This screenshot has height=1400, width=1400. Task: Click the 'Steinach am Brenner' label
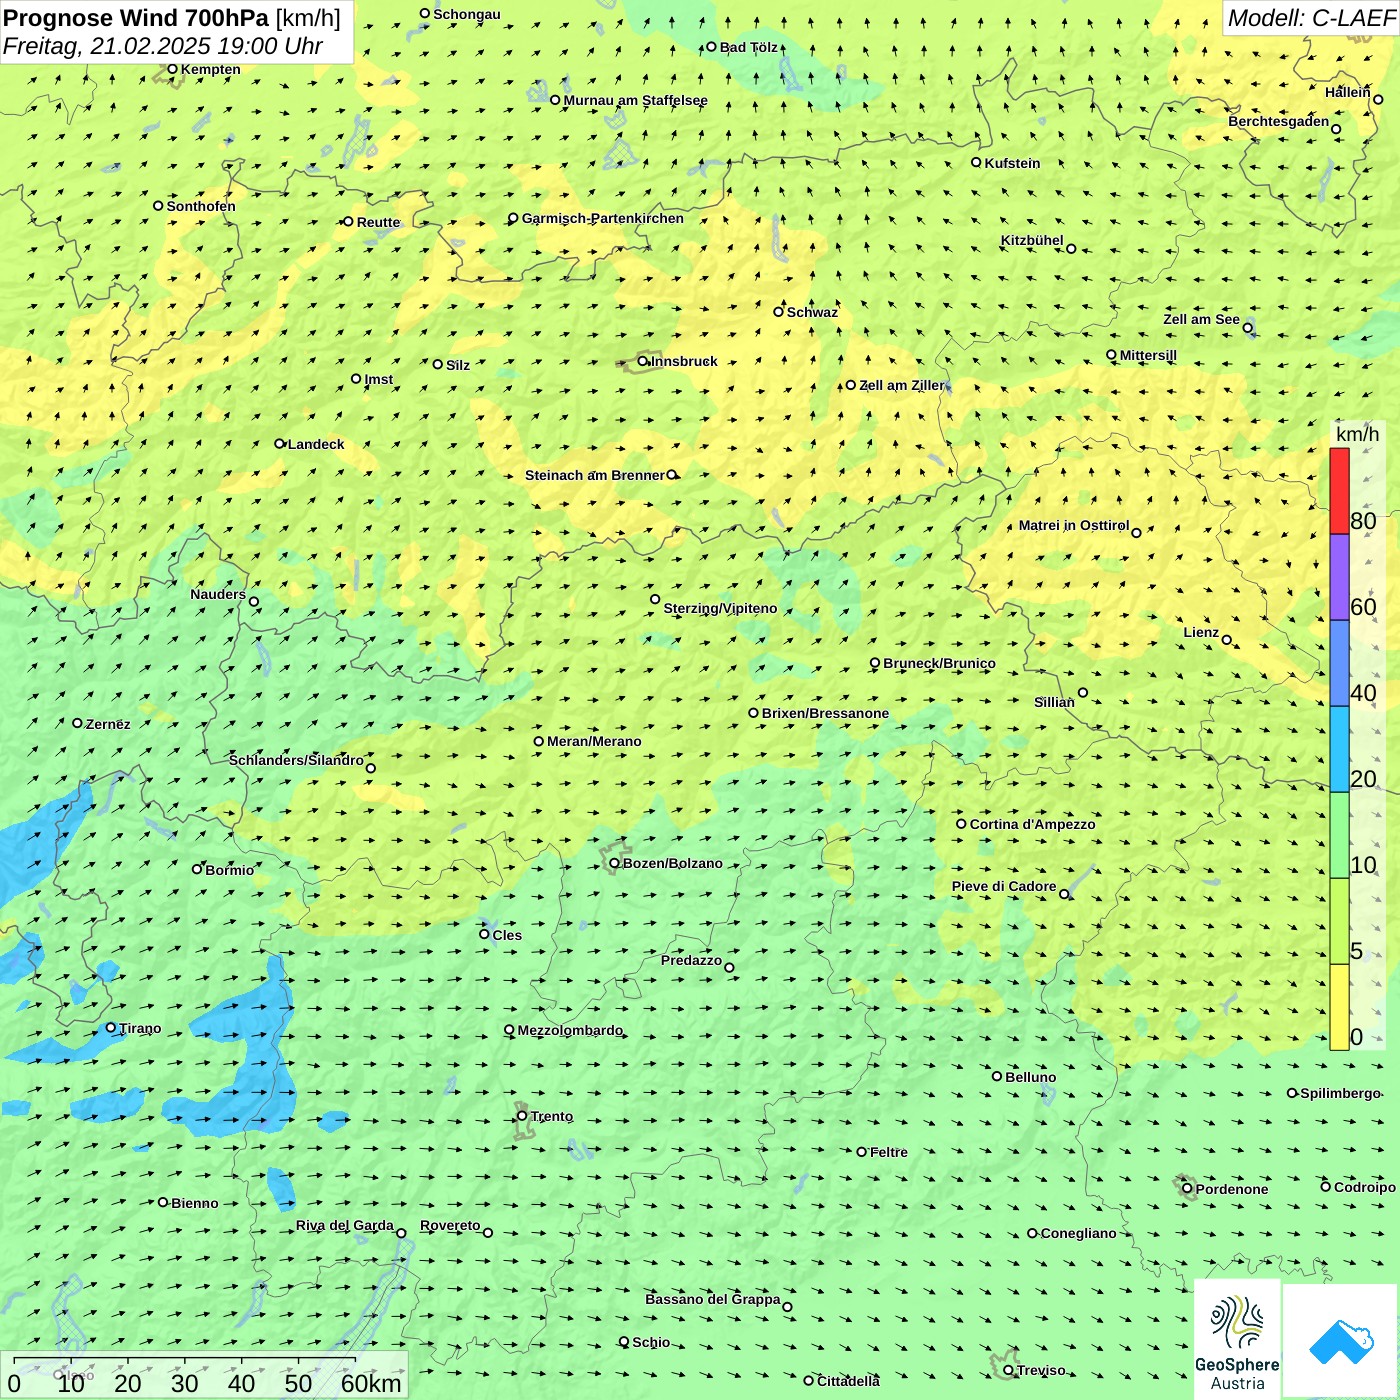pos(594,475)
